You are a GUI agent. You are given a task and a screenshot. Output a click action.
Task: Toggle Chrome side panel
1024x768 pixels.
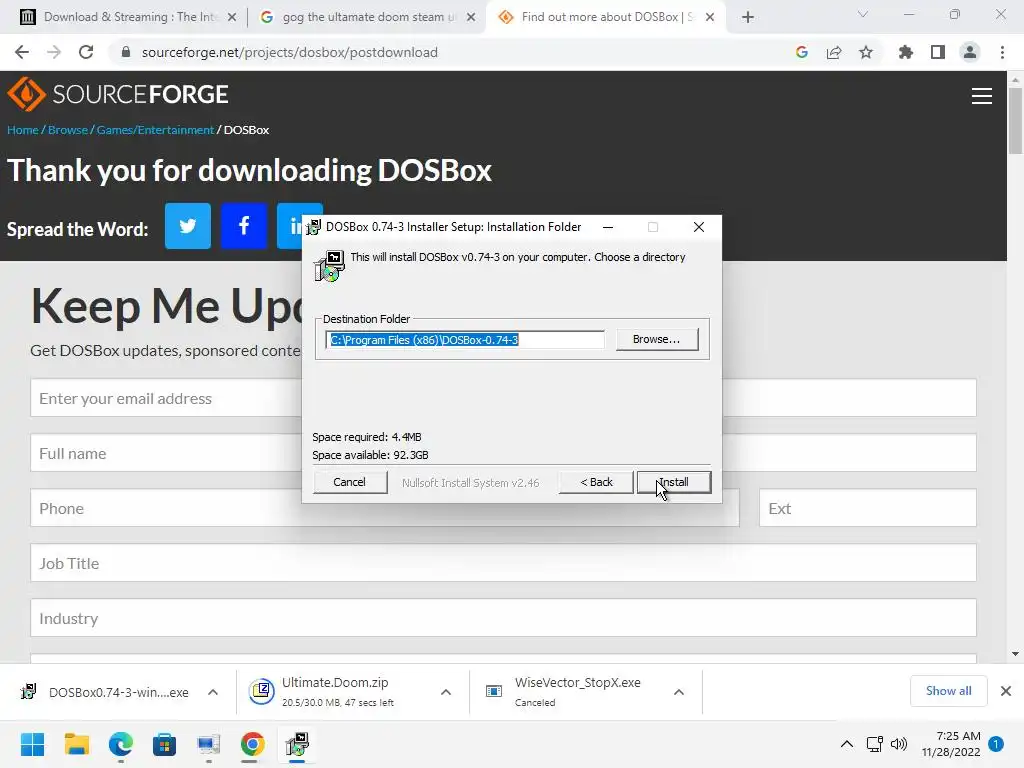pyautogui.click(x=938, y=52)
